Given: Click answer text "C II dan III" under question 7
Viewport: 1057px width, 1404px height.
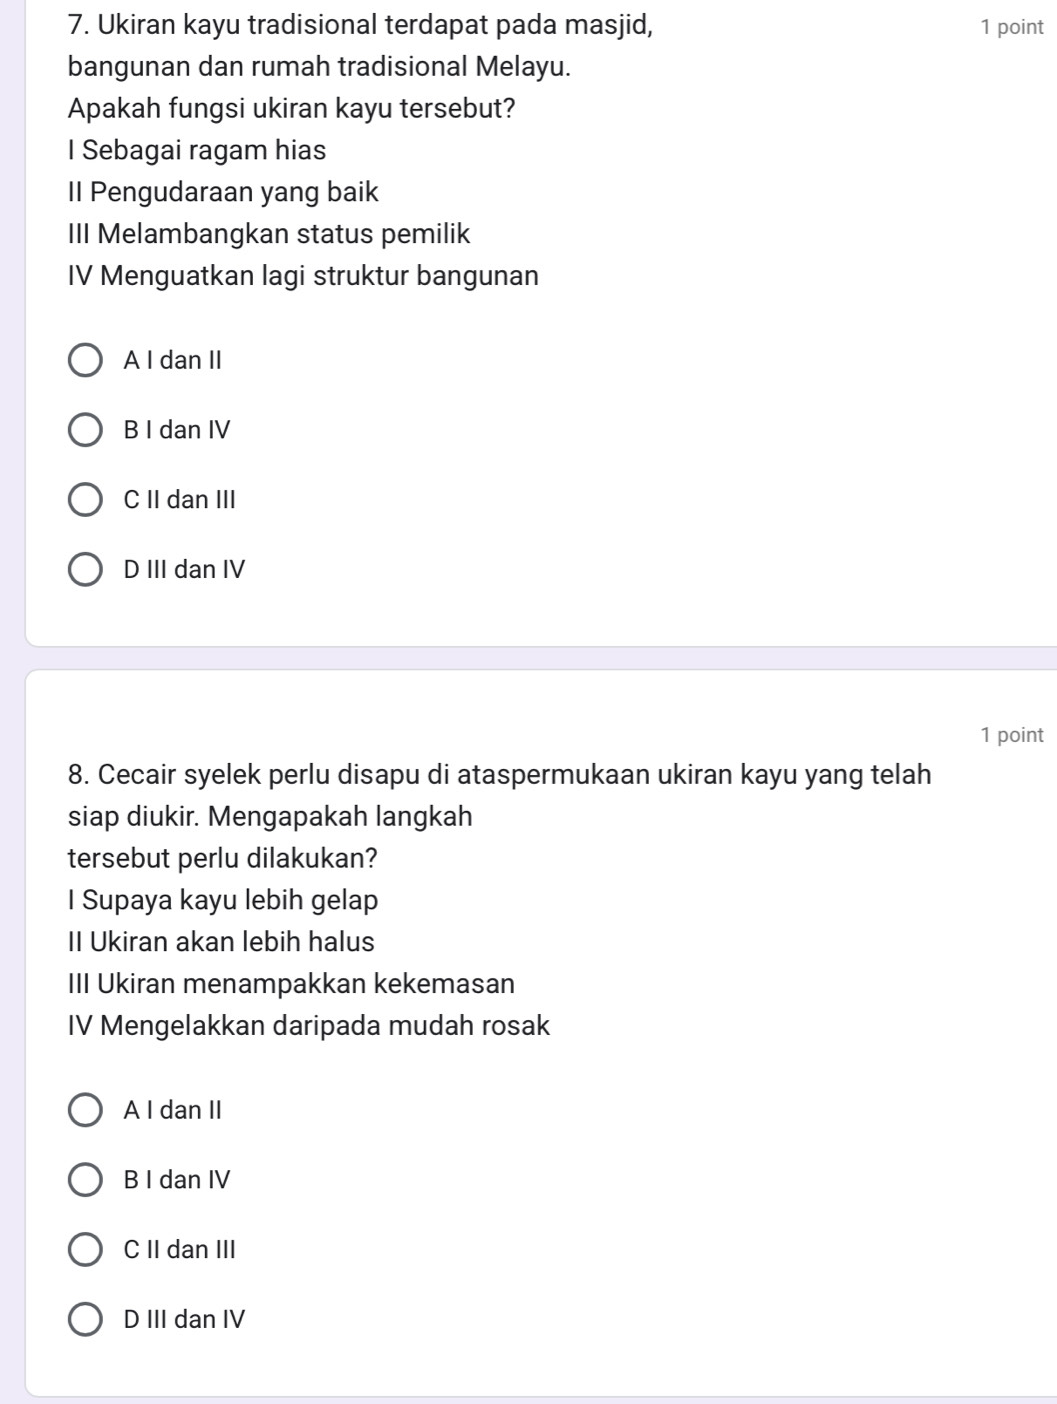Looking at the screenshot, I should 180,499.
